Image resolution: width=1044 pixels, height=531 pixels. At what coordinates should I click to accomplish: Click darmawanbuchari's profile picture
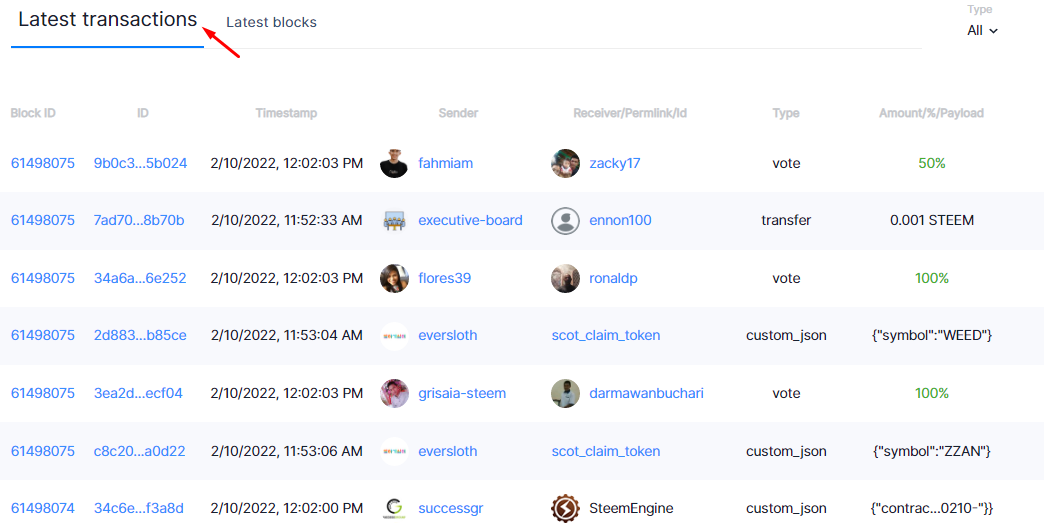click(x=565, y=393)
